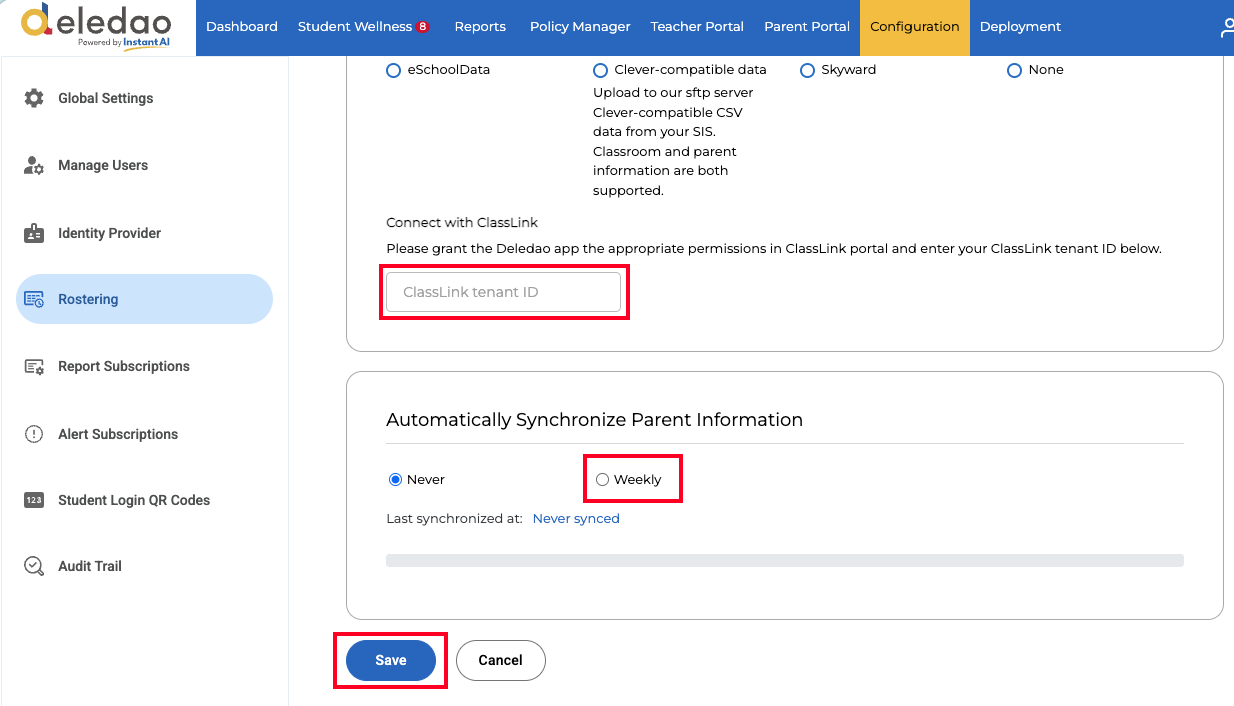Select the Clever-compatible data radio option

pos(600,70)
